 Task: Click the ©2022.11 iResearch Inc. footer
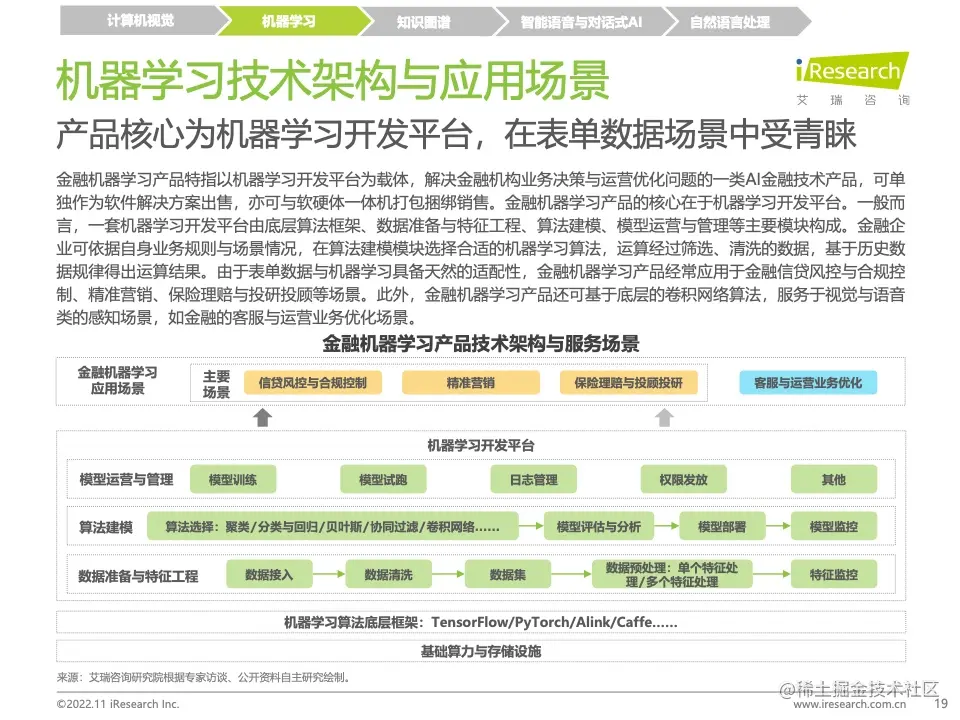tap(118, 704)
